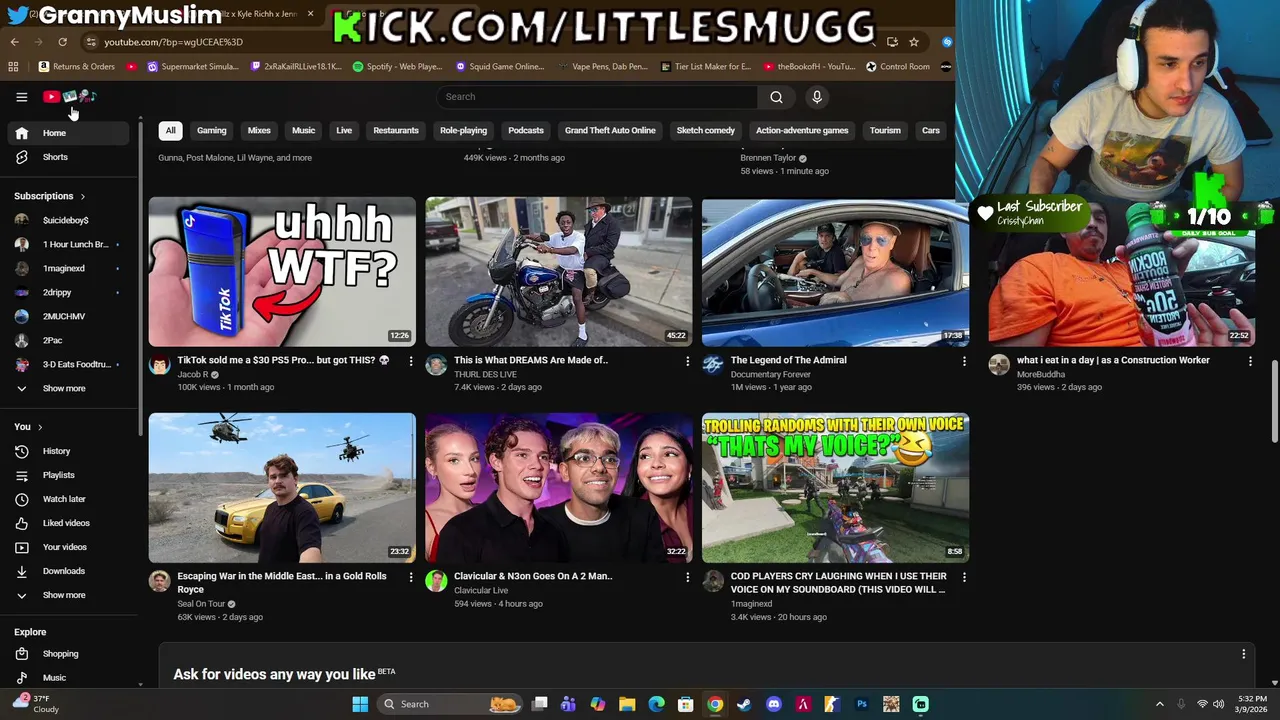Screen dimensions: 1280x720
Task: Open the TikTok uhhh WTF video thumbnail
Action: tap(282, 272)
